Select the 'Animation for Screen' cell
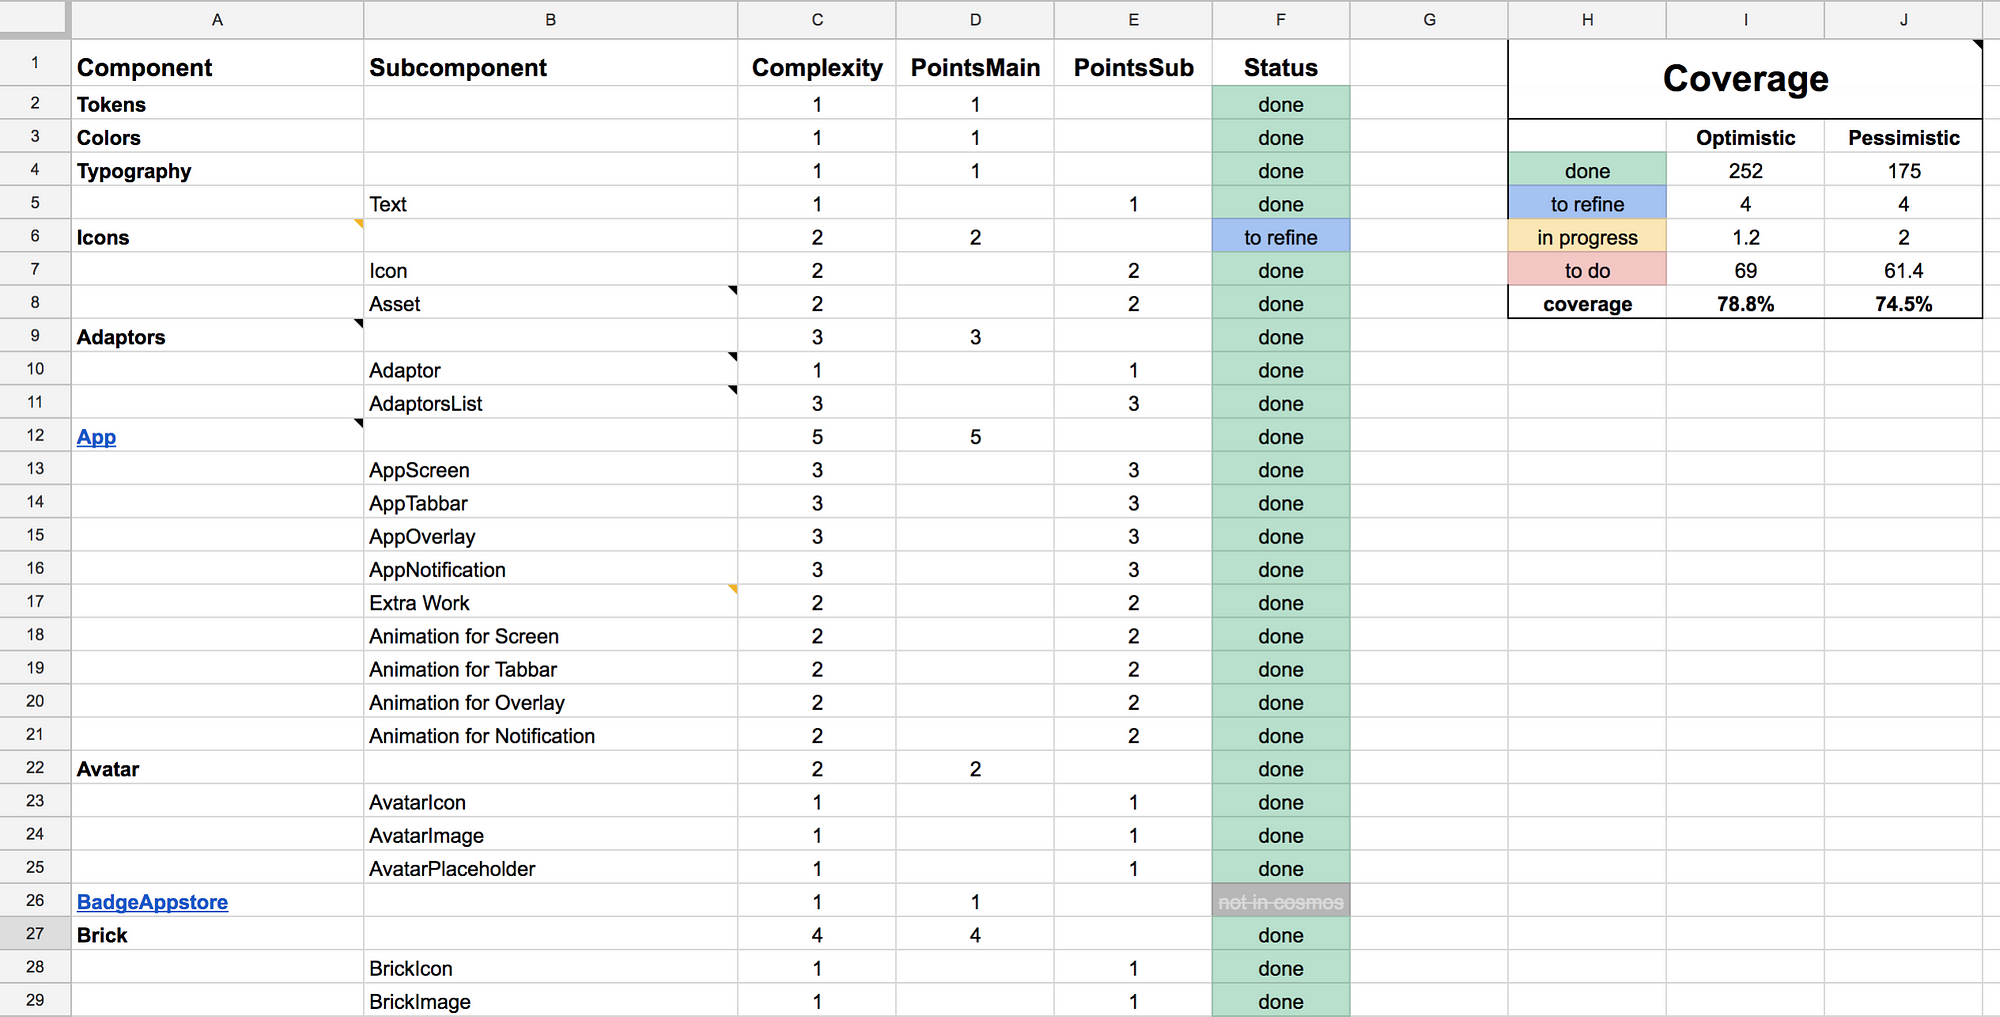The height and width of the screenshot is (1017, 2000). click(551, 635)
